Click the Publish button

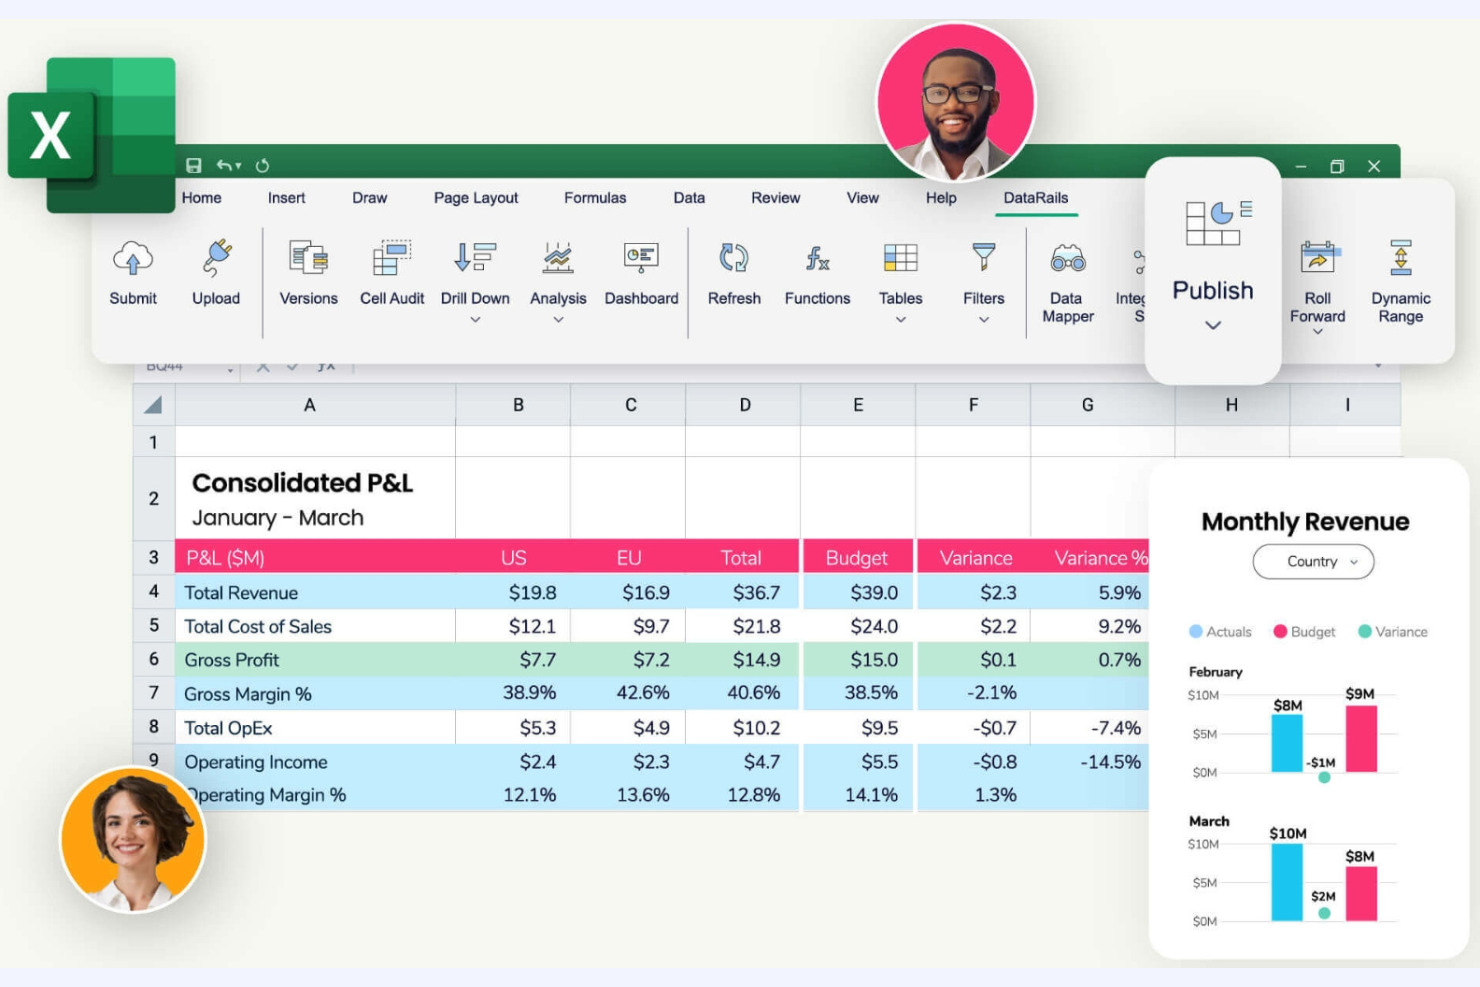1213,290
